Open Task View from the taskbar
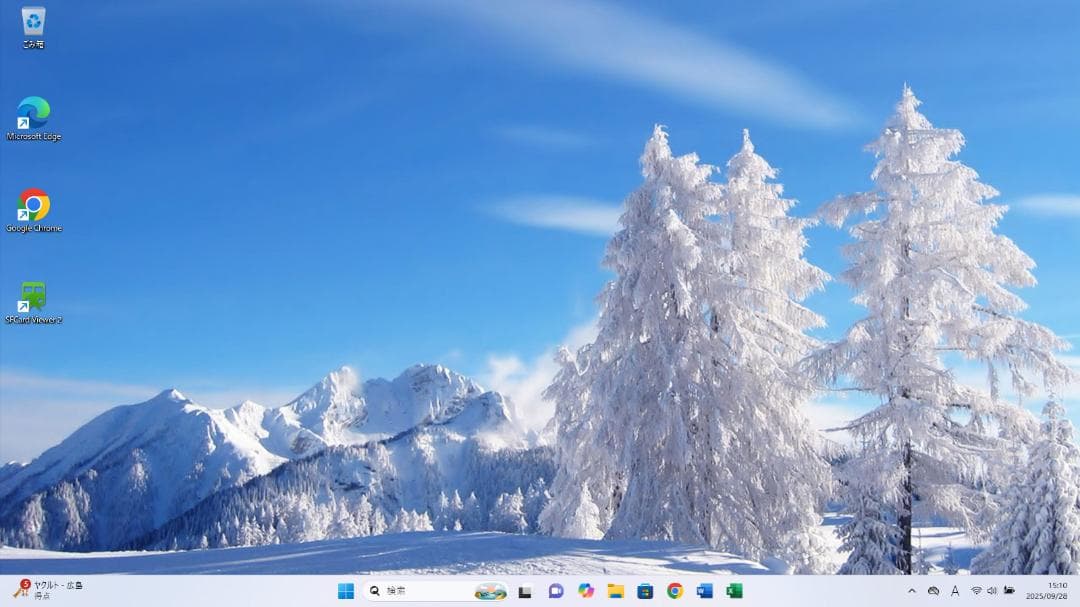This screenshot has width=1080, height=607. point(525,591)
